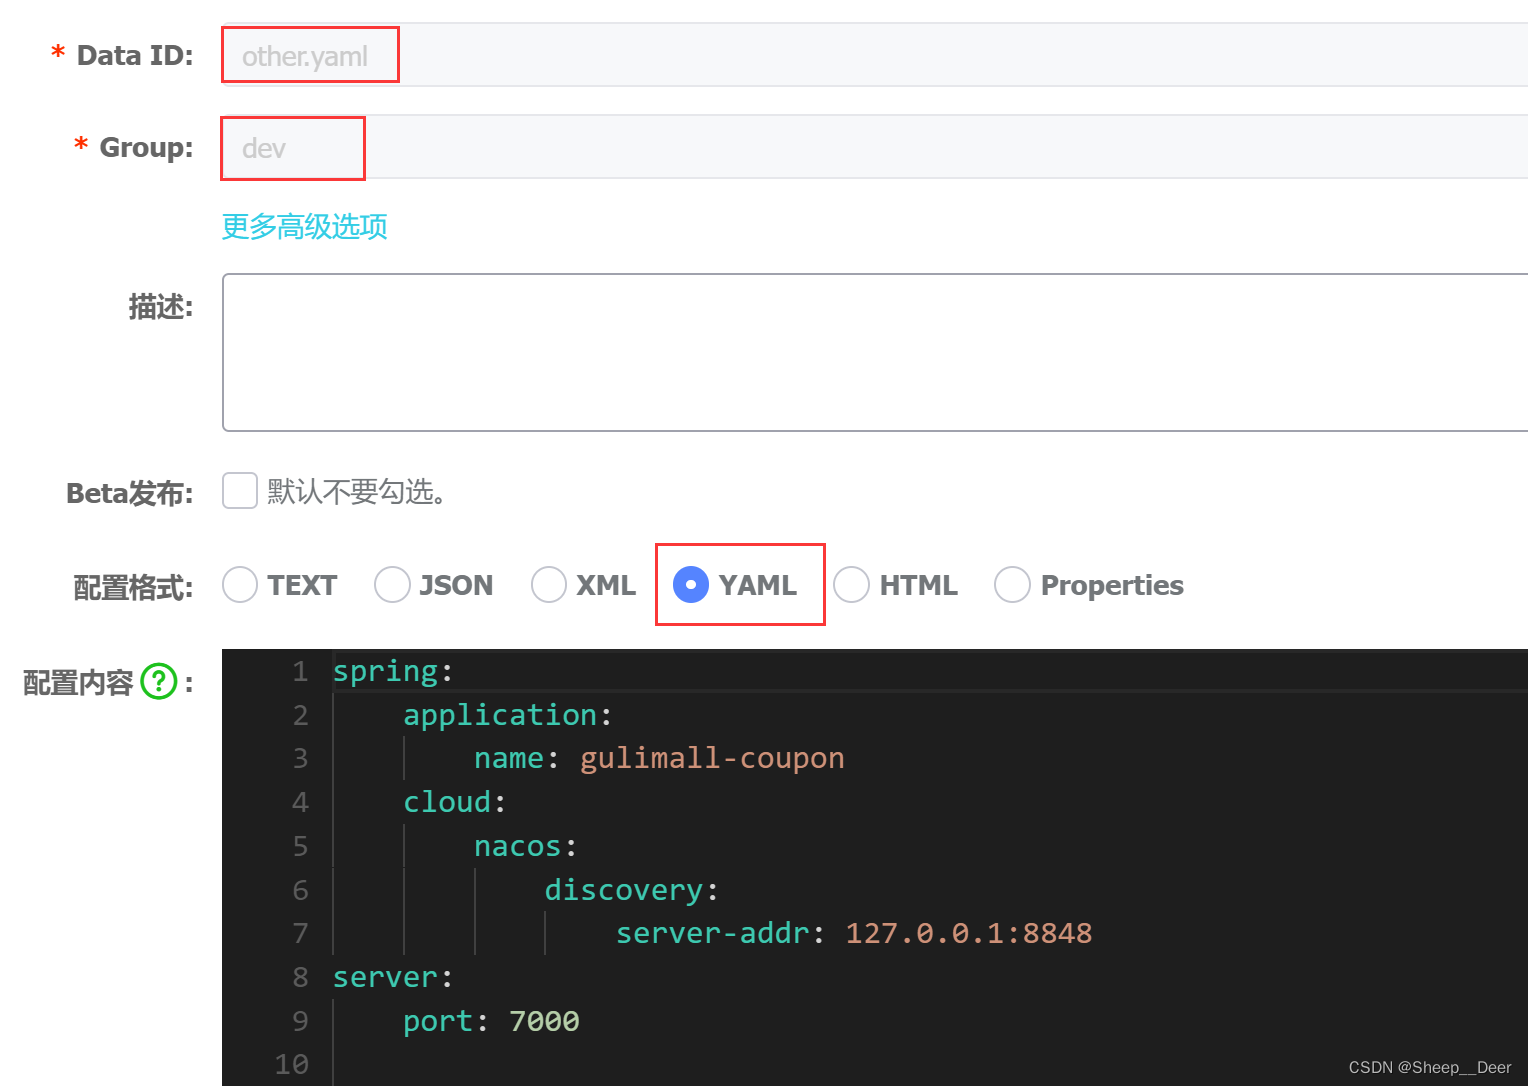Click the '127.0.0.1:8848' server address value
This screenshot has height=1086, width=1528.
(x=969, y=933)
